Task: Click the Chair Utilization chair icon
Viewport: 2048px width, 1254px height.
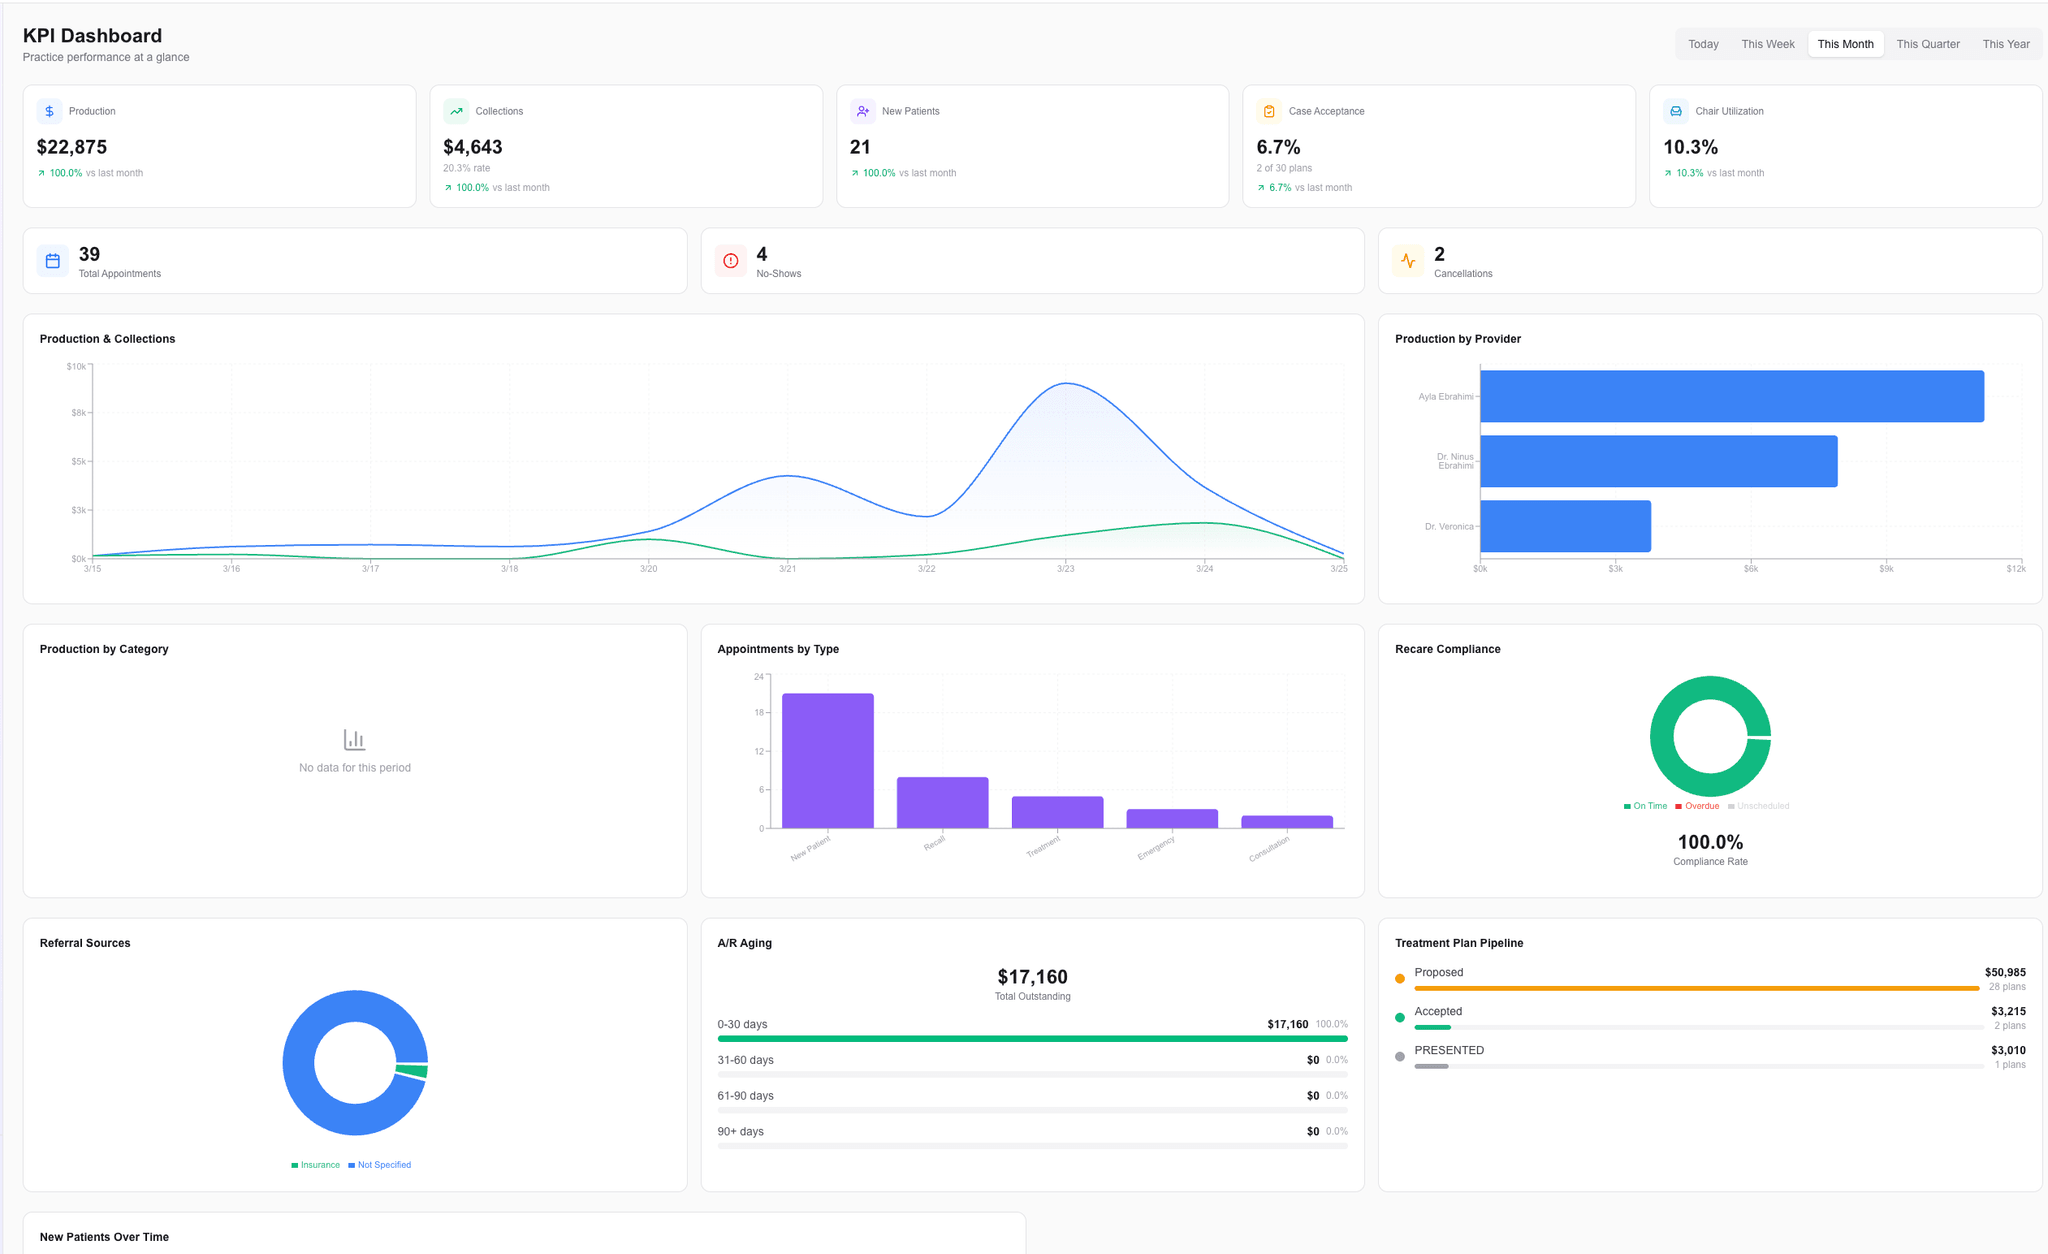Action: (1675, 111)
